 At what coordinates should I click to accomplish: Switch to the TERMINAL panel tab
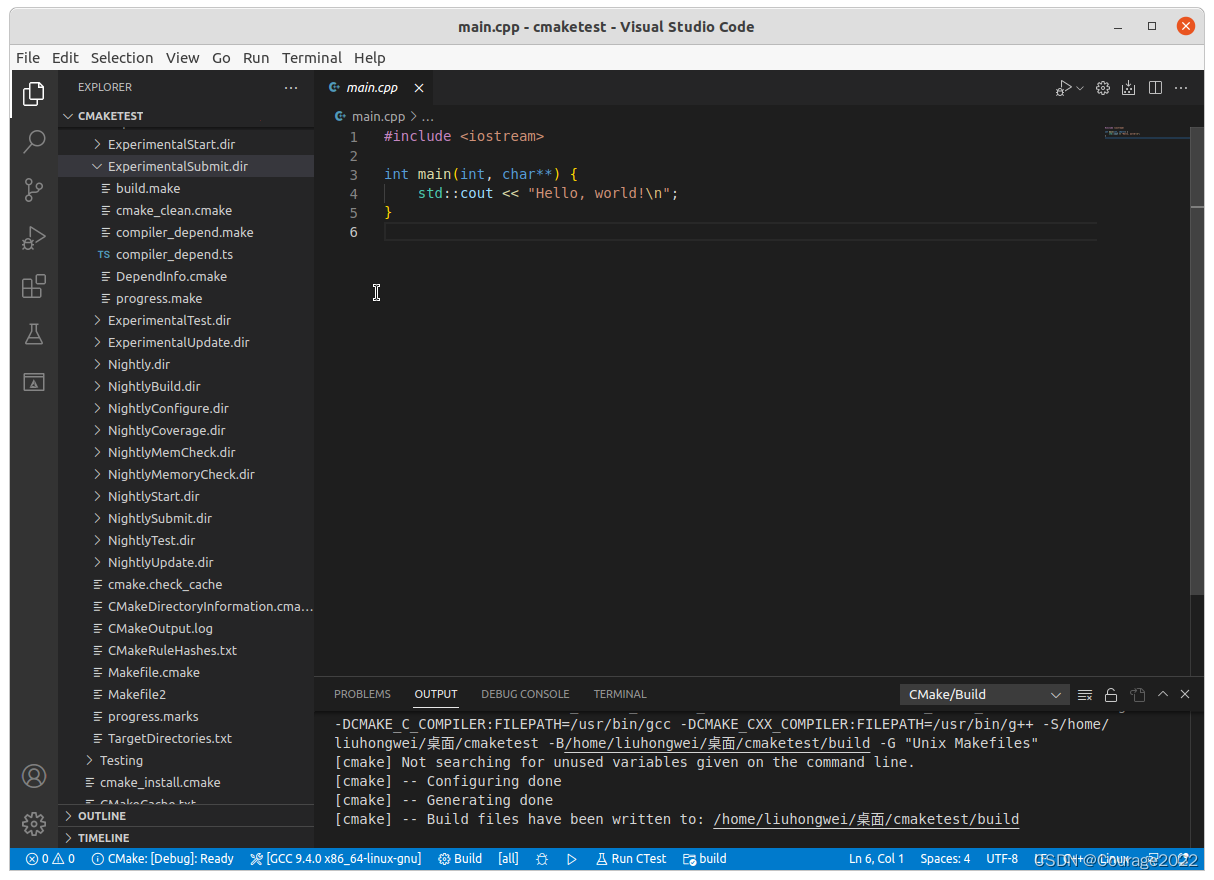(x=620, y=694)
